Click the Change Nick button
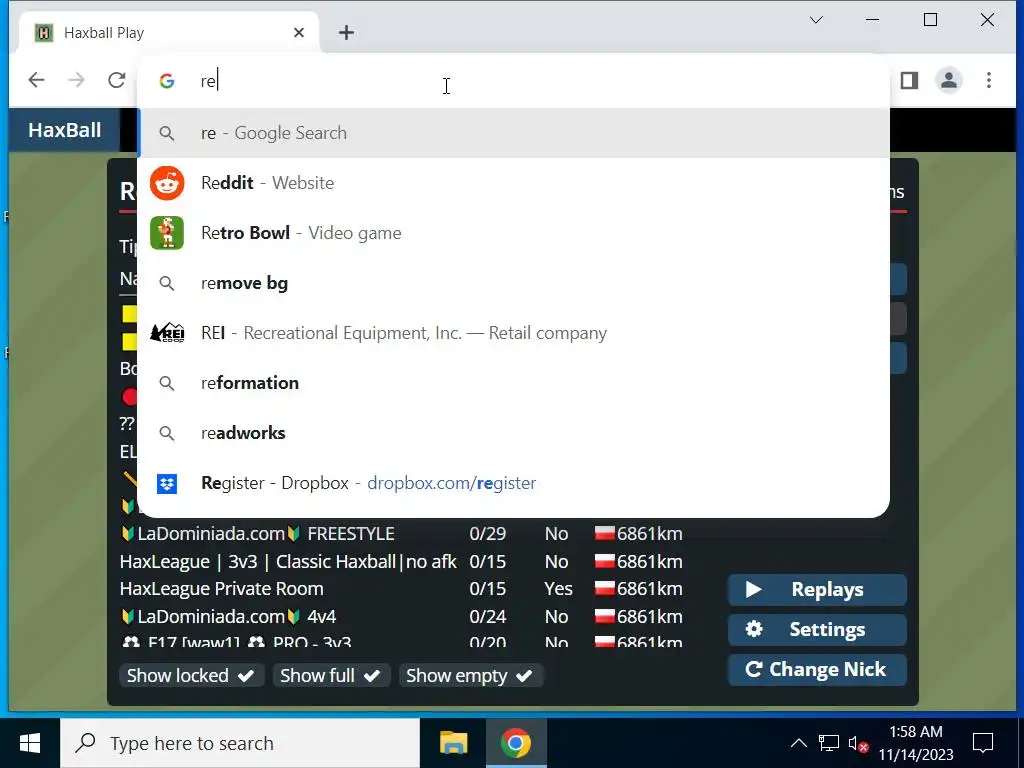This screenshot has width=1024, height=768. click(817, 669)
